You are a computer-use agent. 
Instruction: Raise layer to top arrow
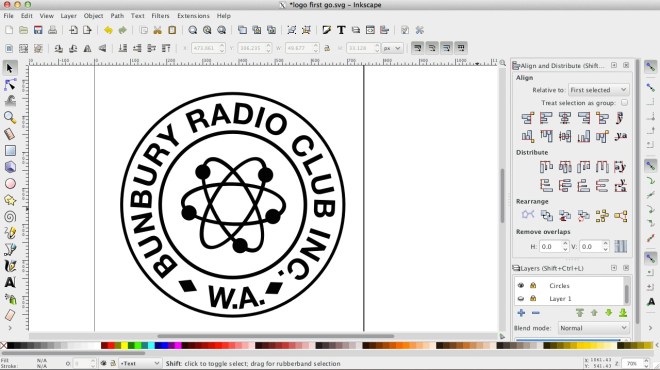click(x=580, y=313)
